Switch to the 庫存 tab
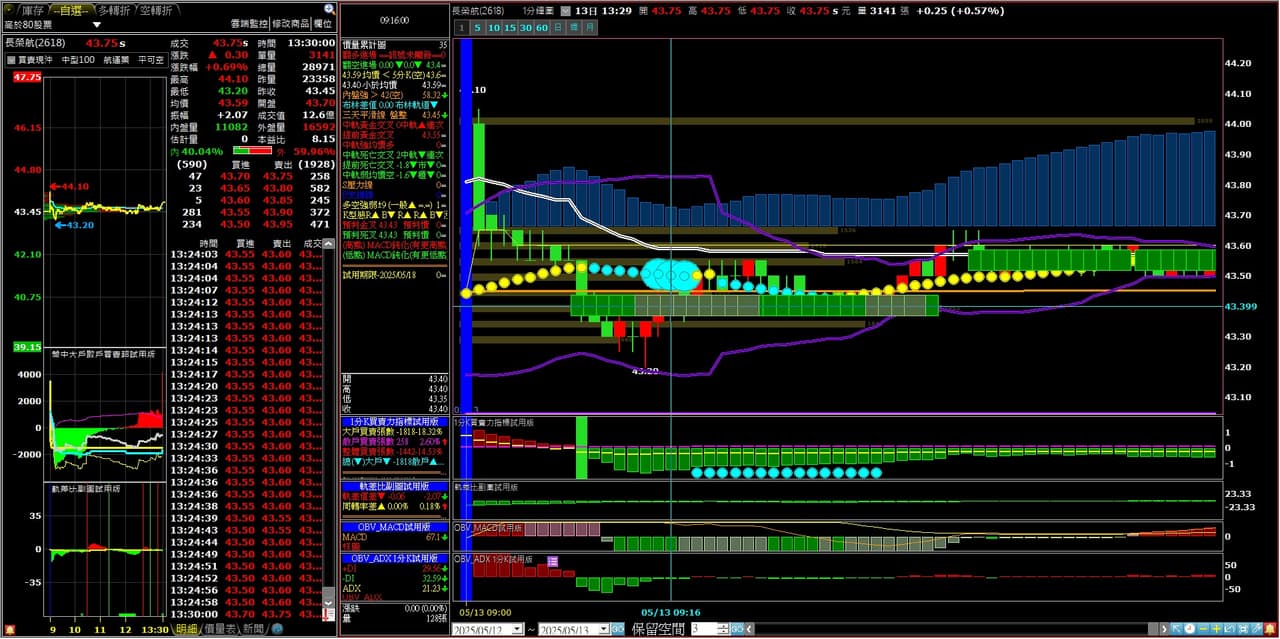Viewport: 1280px width, 639px height. (32, 9)
